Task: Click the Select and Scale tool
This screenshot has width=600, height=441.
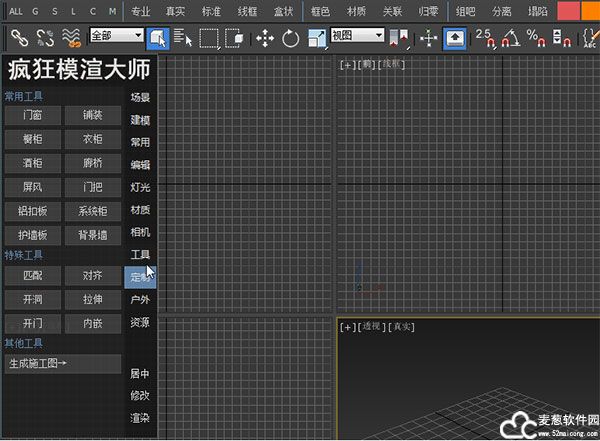Action: pyautogui.click(x=316, y=38)
